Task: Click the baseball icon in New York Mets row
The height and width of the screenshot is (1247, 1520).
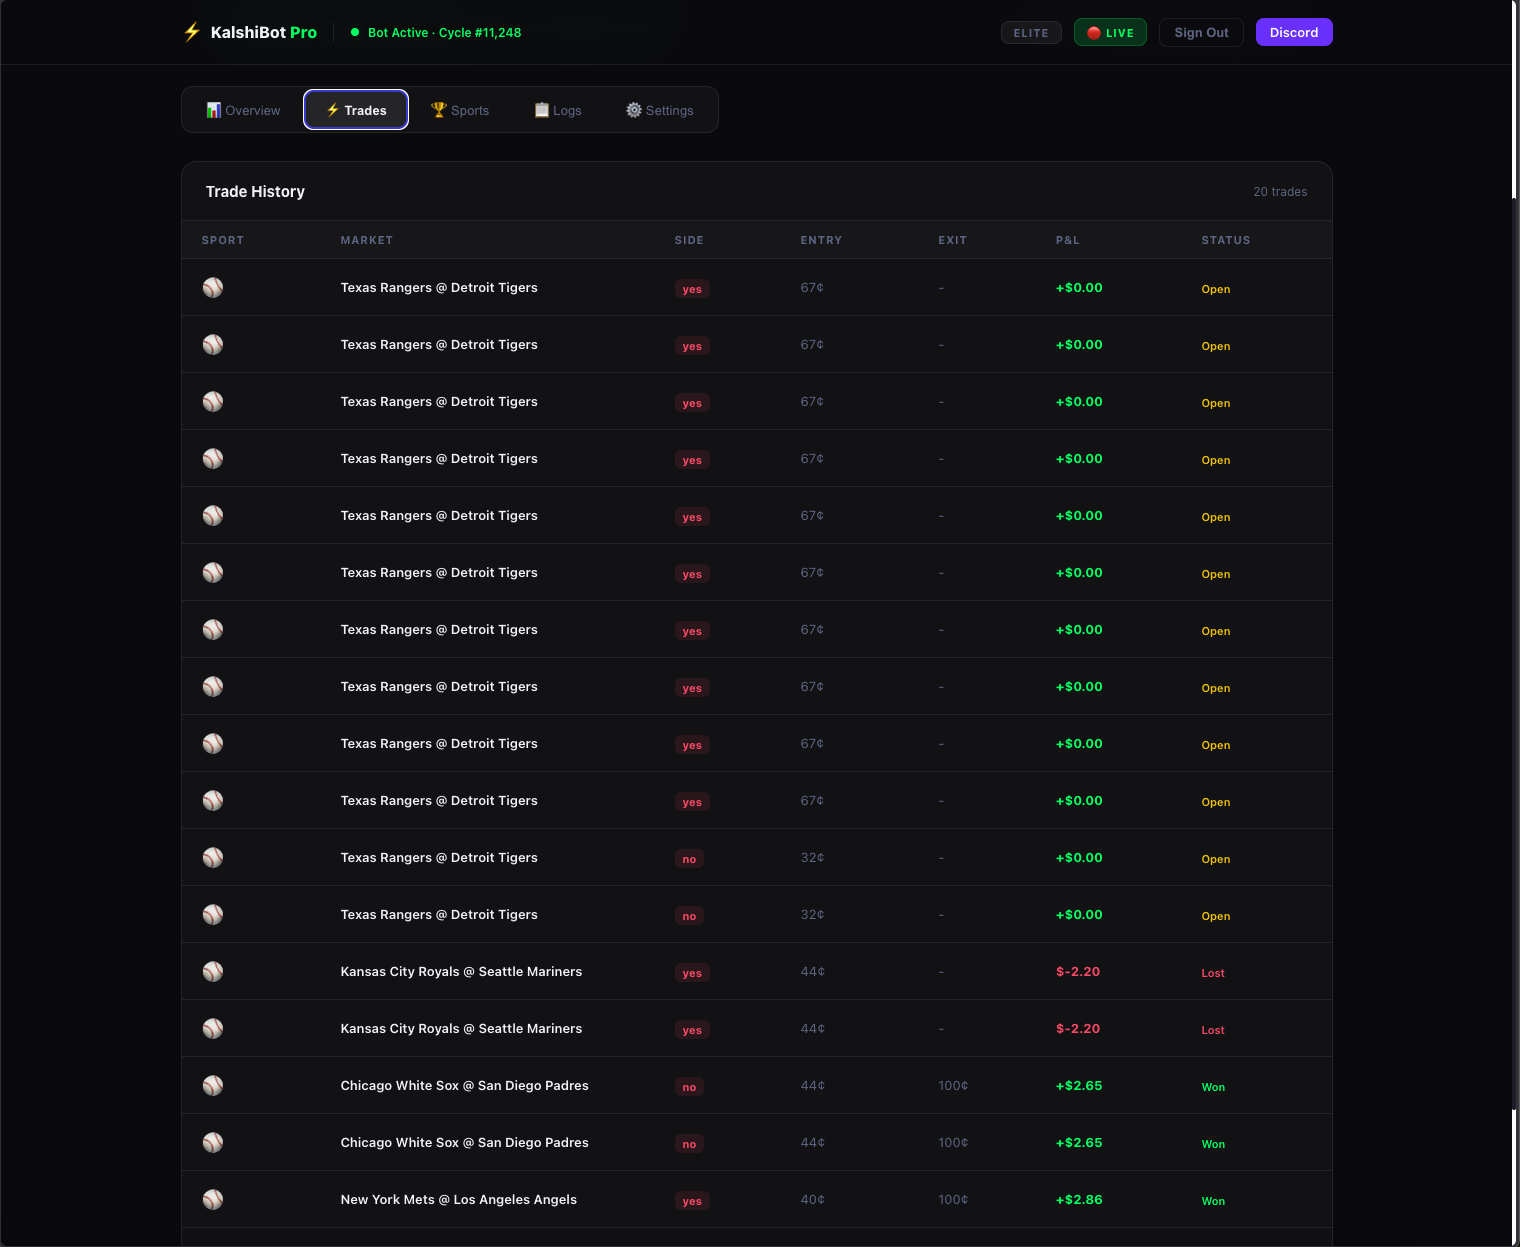Action: 213,1200
